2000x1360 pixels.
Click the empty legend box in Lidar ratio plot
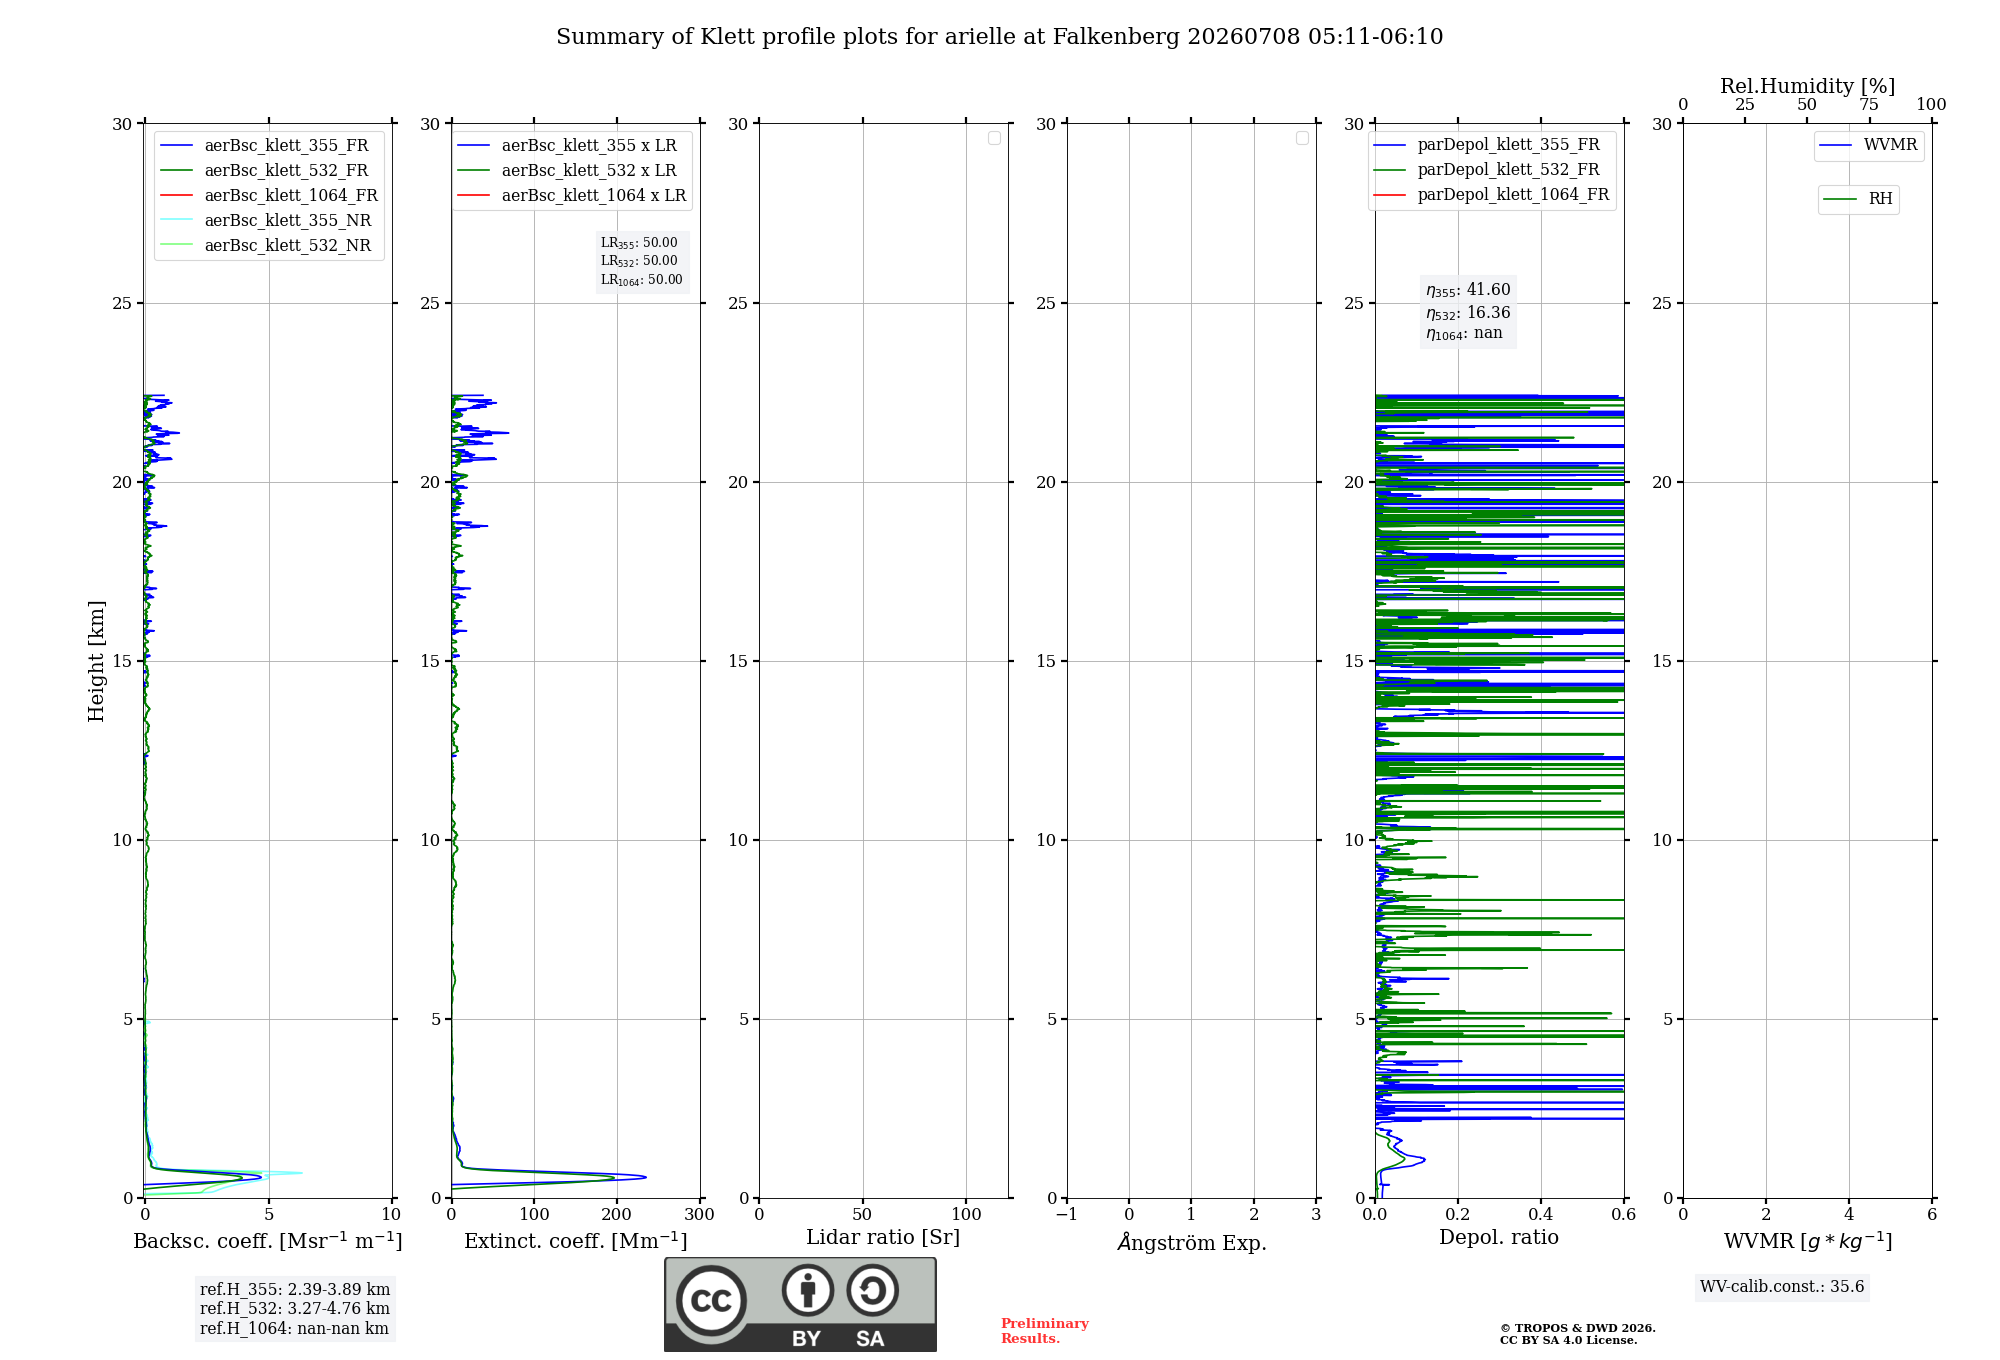coord(994,138)
